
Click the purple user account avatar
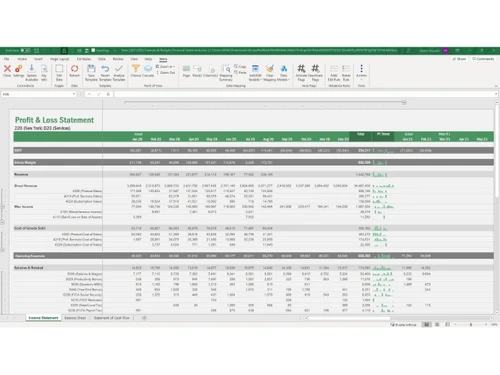(445, 51)
